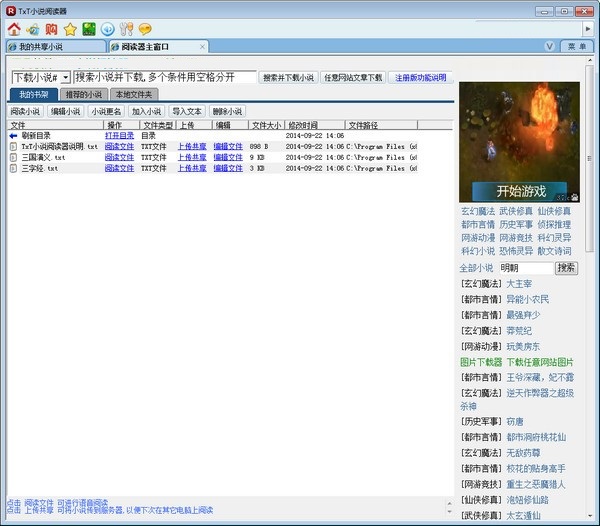The image size is (600, 526).
Task: Click the red Home house icon
Action: (13, 29)
